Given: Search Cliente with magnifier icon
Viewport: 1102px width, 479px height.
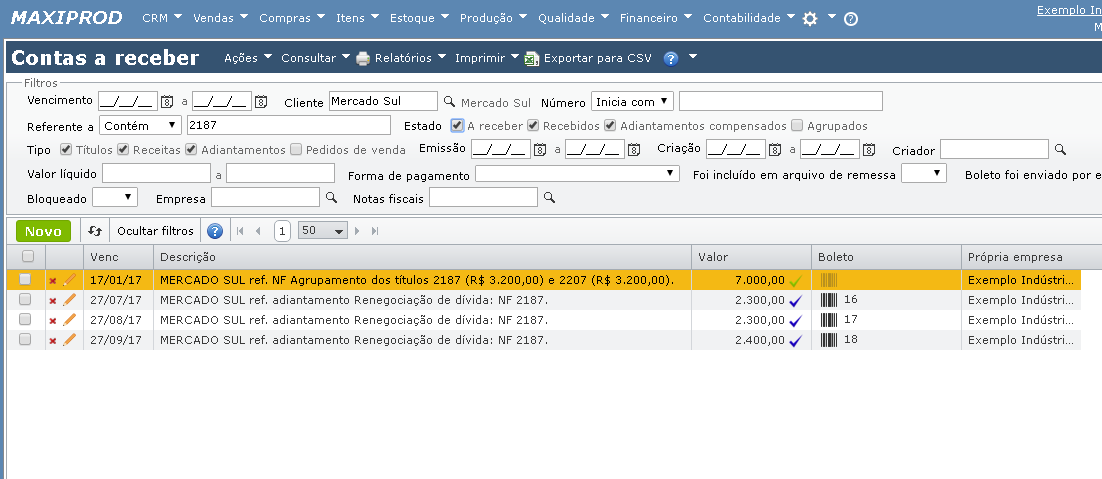Looking at the screenshot, I should (x=449, y=101).
